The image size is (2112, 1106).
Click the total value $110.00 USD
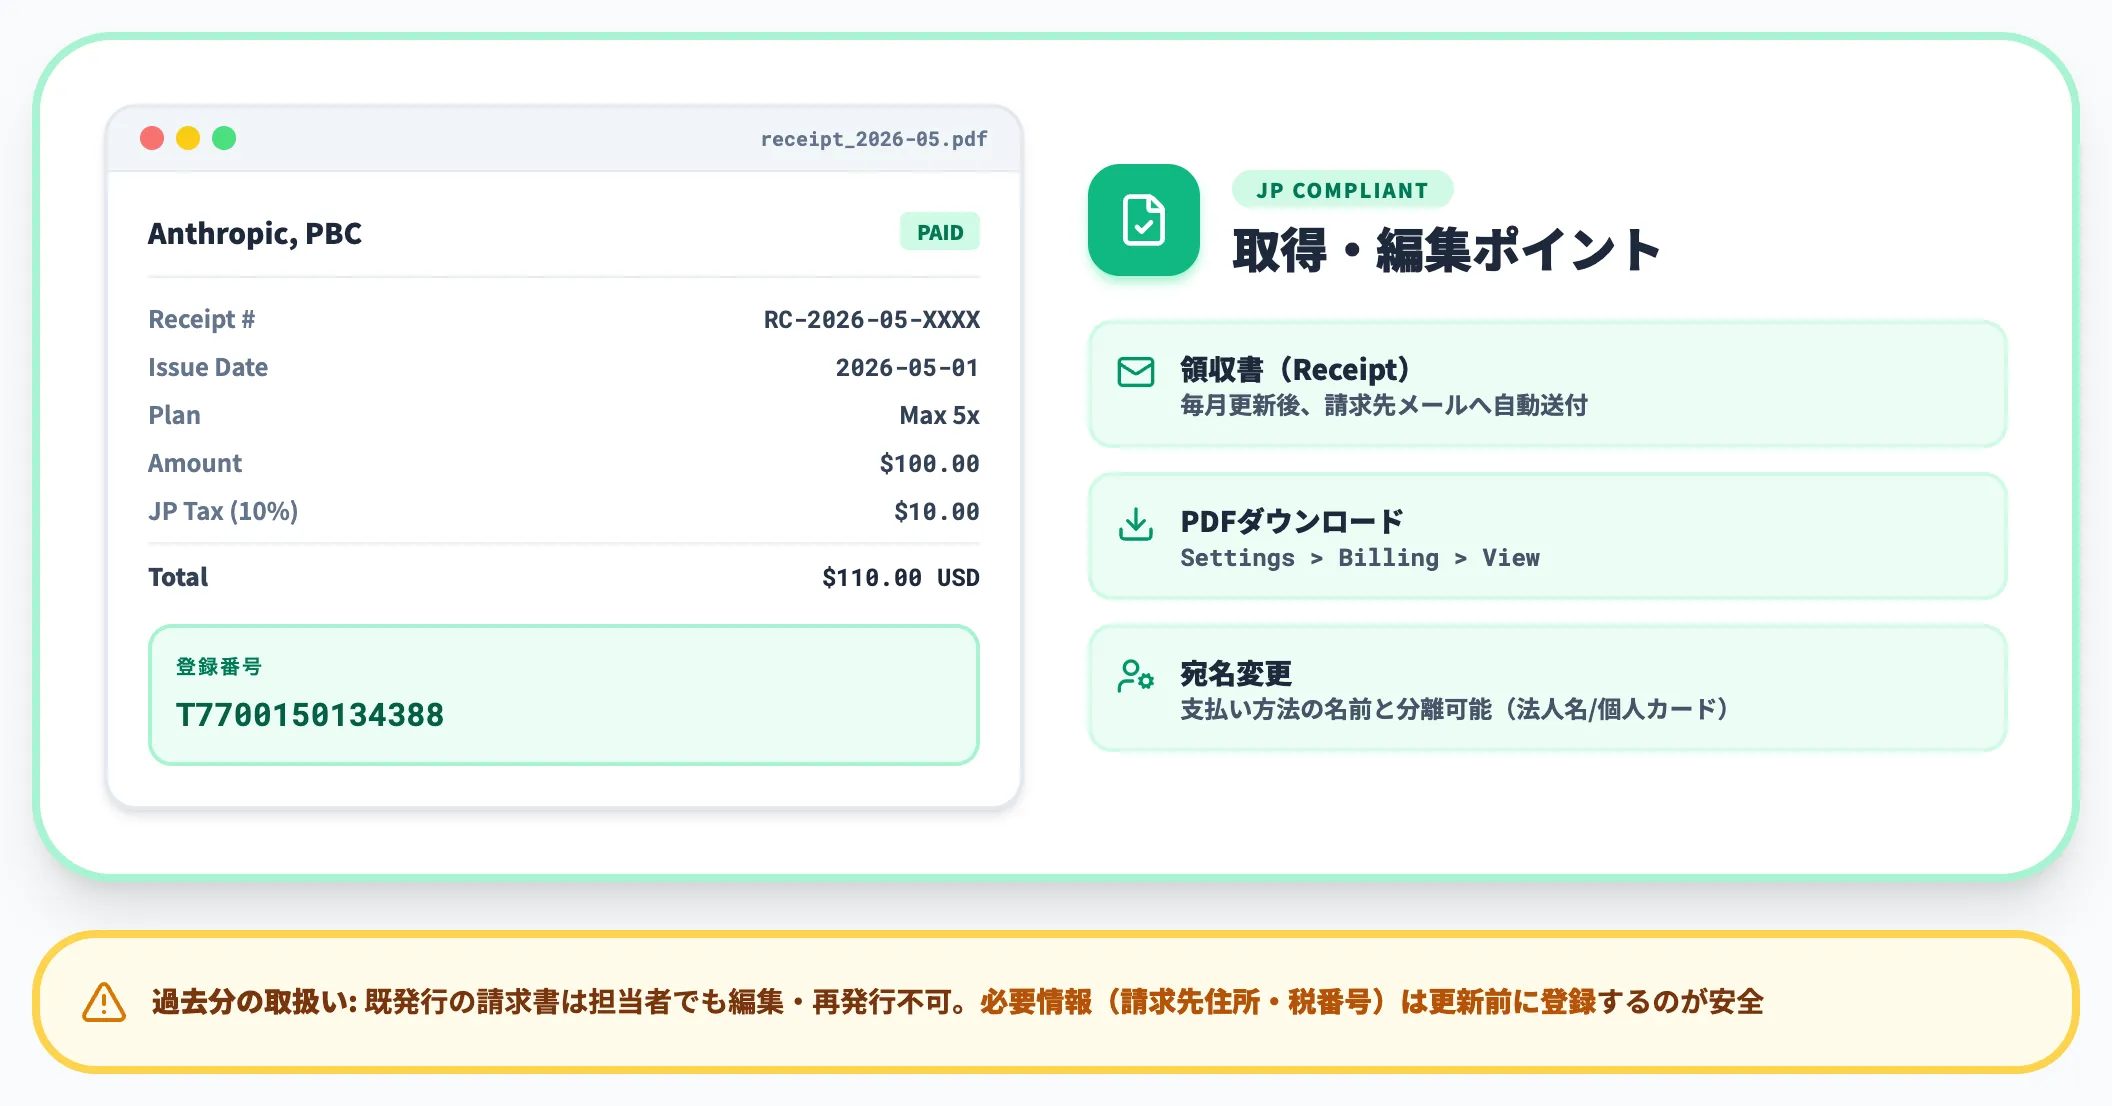point(901,578)
